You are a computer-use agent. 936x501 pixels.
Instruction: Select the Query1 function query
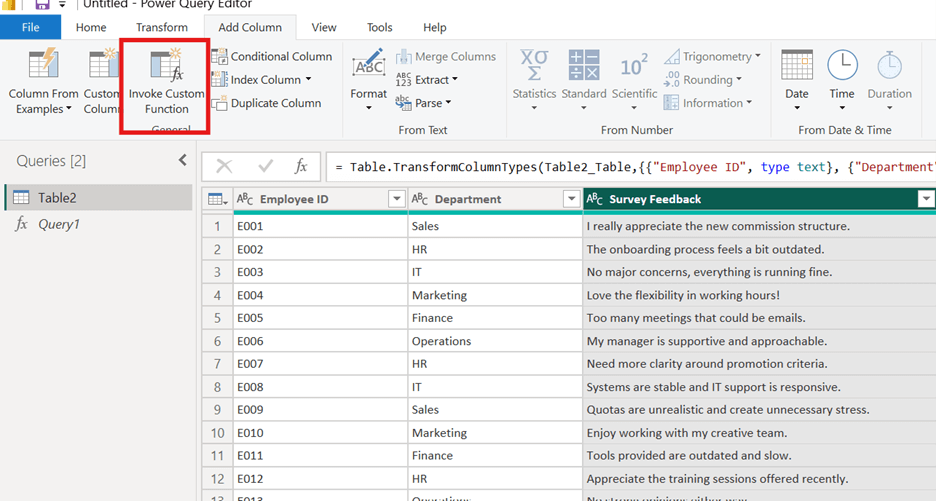[x=98, y=225]
